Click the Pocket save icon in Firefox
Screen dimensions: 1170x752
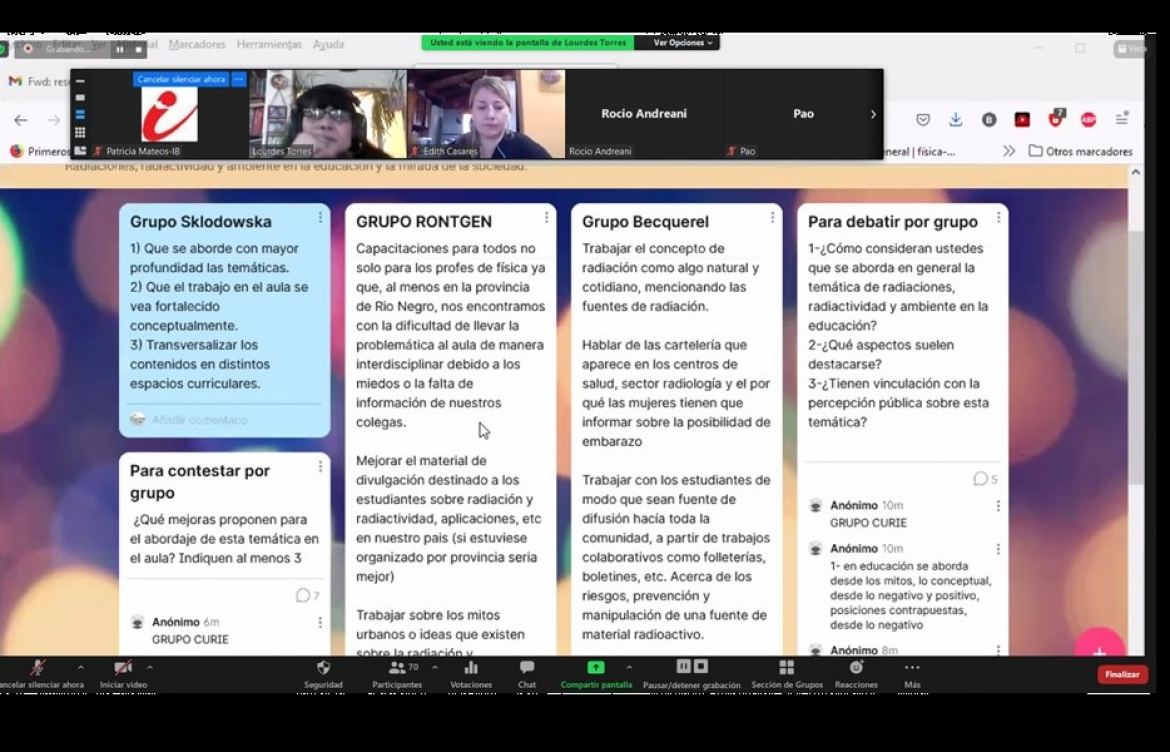coord(923,119)
